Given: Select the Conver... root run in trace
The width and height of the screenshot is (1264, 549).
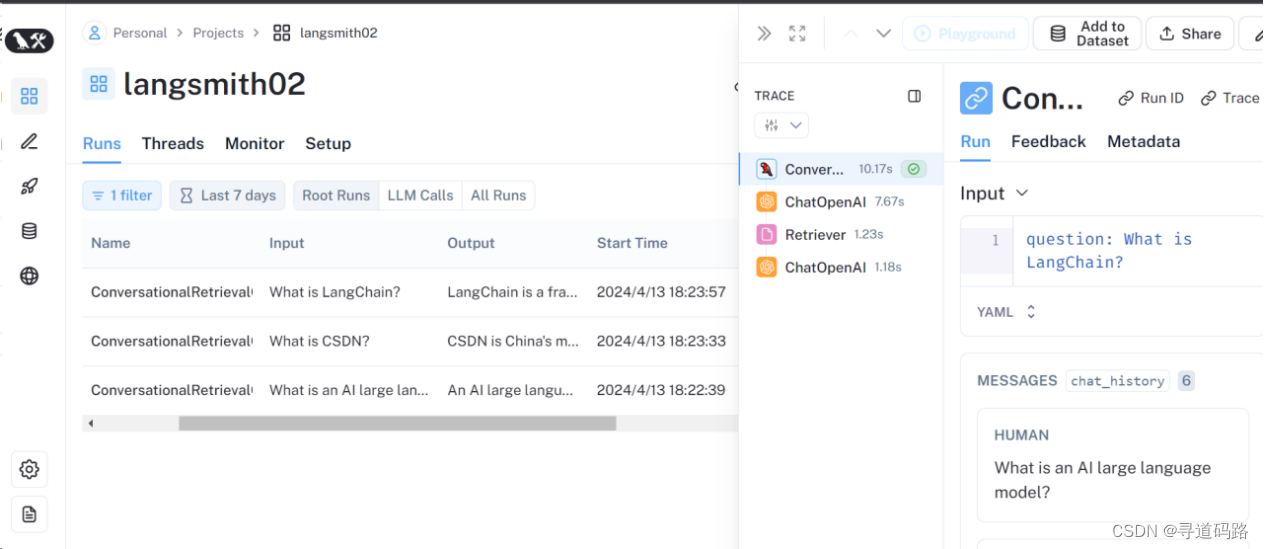Looking at the screenshot, I should [841, 169].
